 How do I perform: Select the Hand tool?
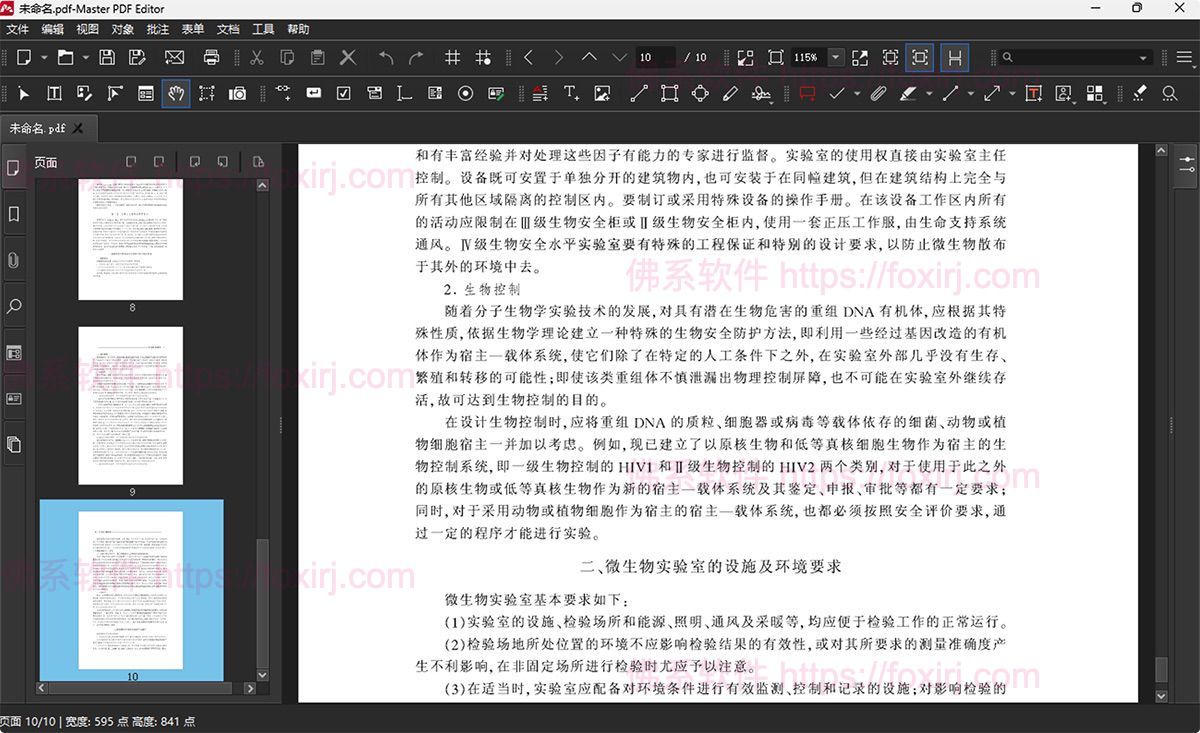[177, 93]
